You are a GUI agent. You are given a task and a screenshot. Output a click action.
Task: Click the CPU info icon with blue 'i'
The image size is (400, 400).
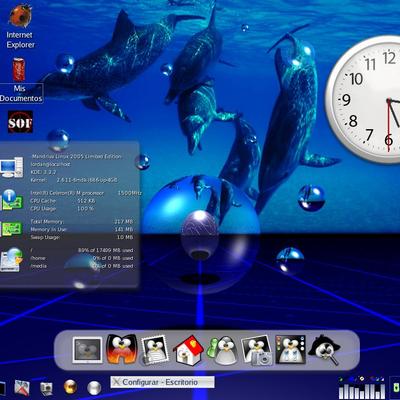tap(11, 200)
